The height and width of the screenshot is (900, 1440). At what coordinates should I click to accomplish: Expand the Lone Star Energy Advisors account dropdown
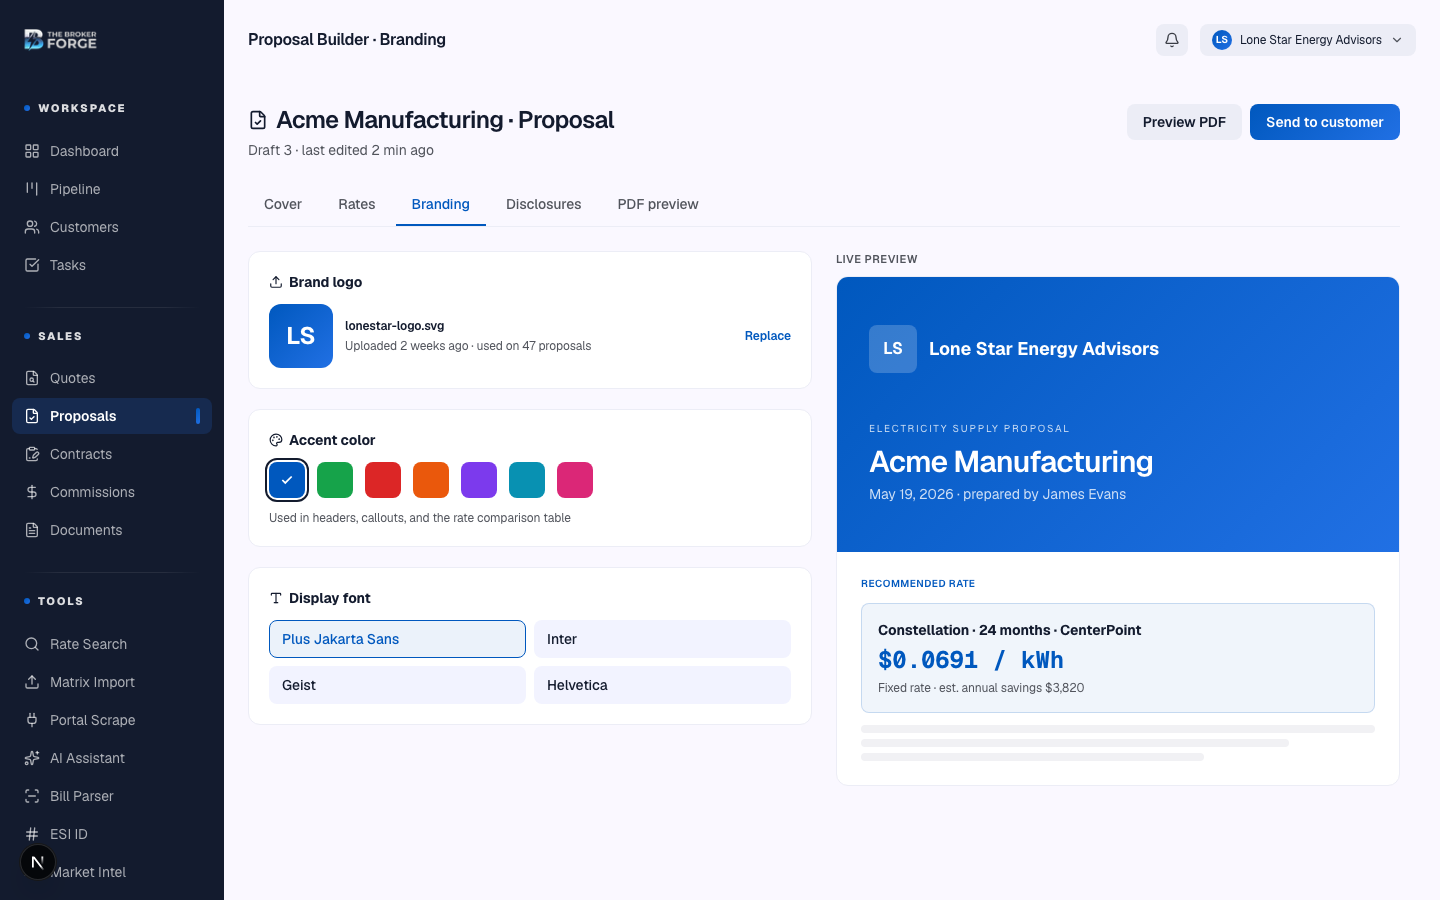coord(1308,40)
